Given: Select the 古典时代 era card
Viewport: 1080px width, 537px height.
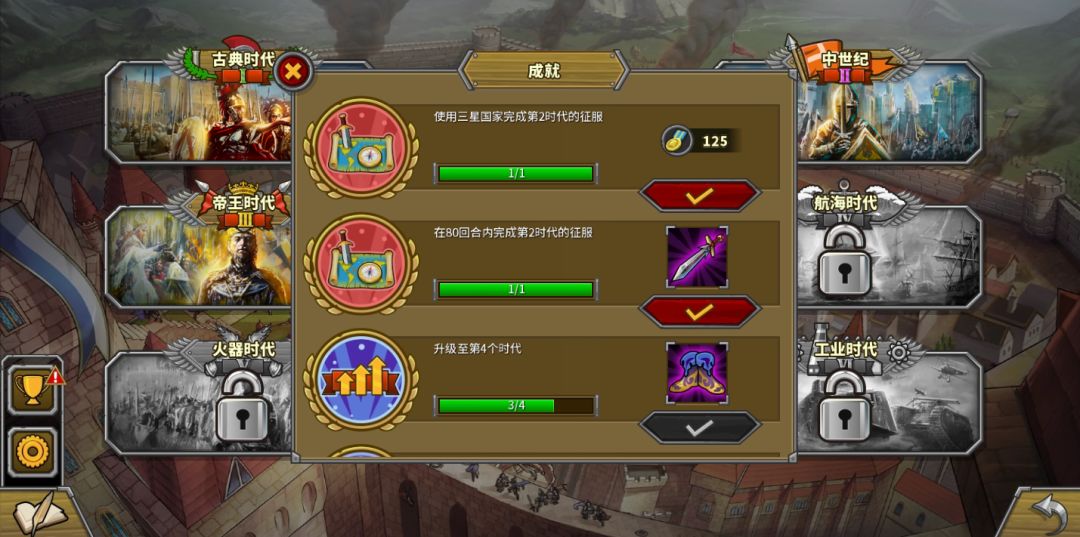Looking at the screenshot, I should [x=198, y=112].
